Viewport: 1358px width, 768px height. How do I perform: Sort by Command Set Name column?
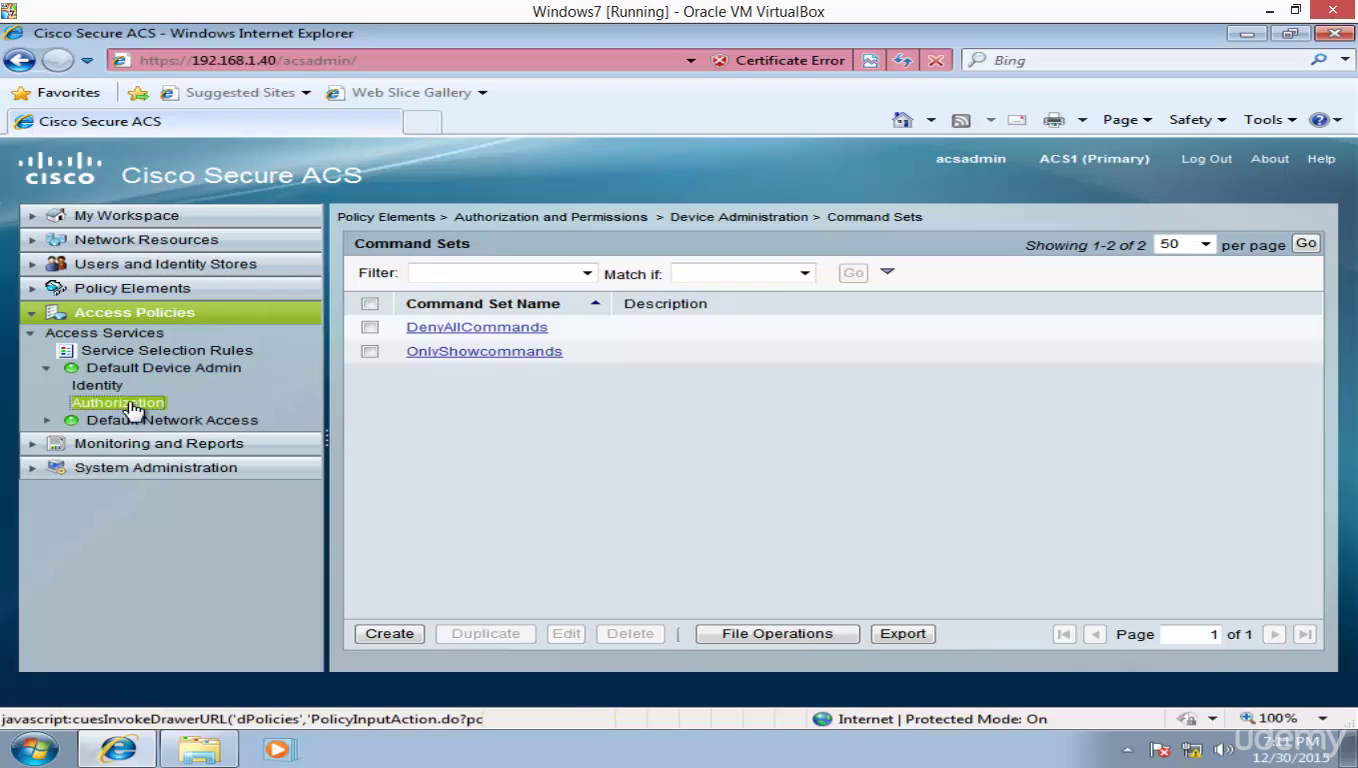click(483, 304)
